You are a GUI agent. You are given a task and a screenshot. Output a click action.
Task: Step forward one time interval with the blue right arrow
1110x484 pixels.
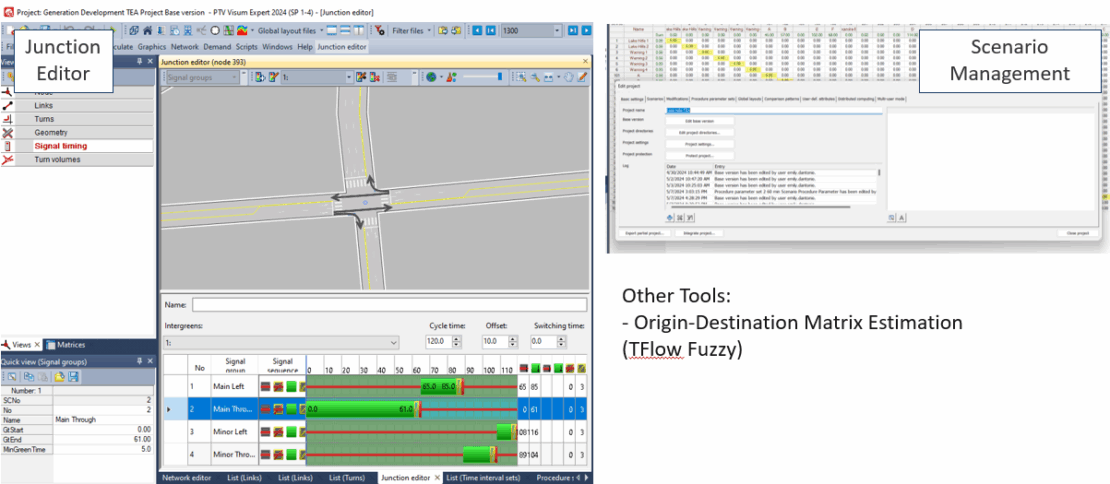(586, 30)
